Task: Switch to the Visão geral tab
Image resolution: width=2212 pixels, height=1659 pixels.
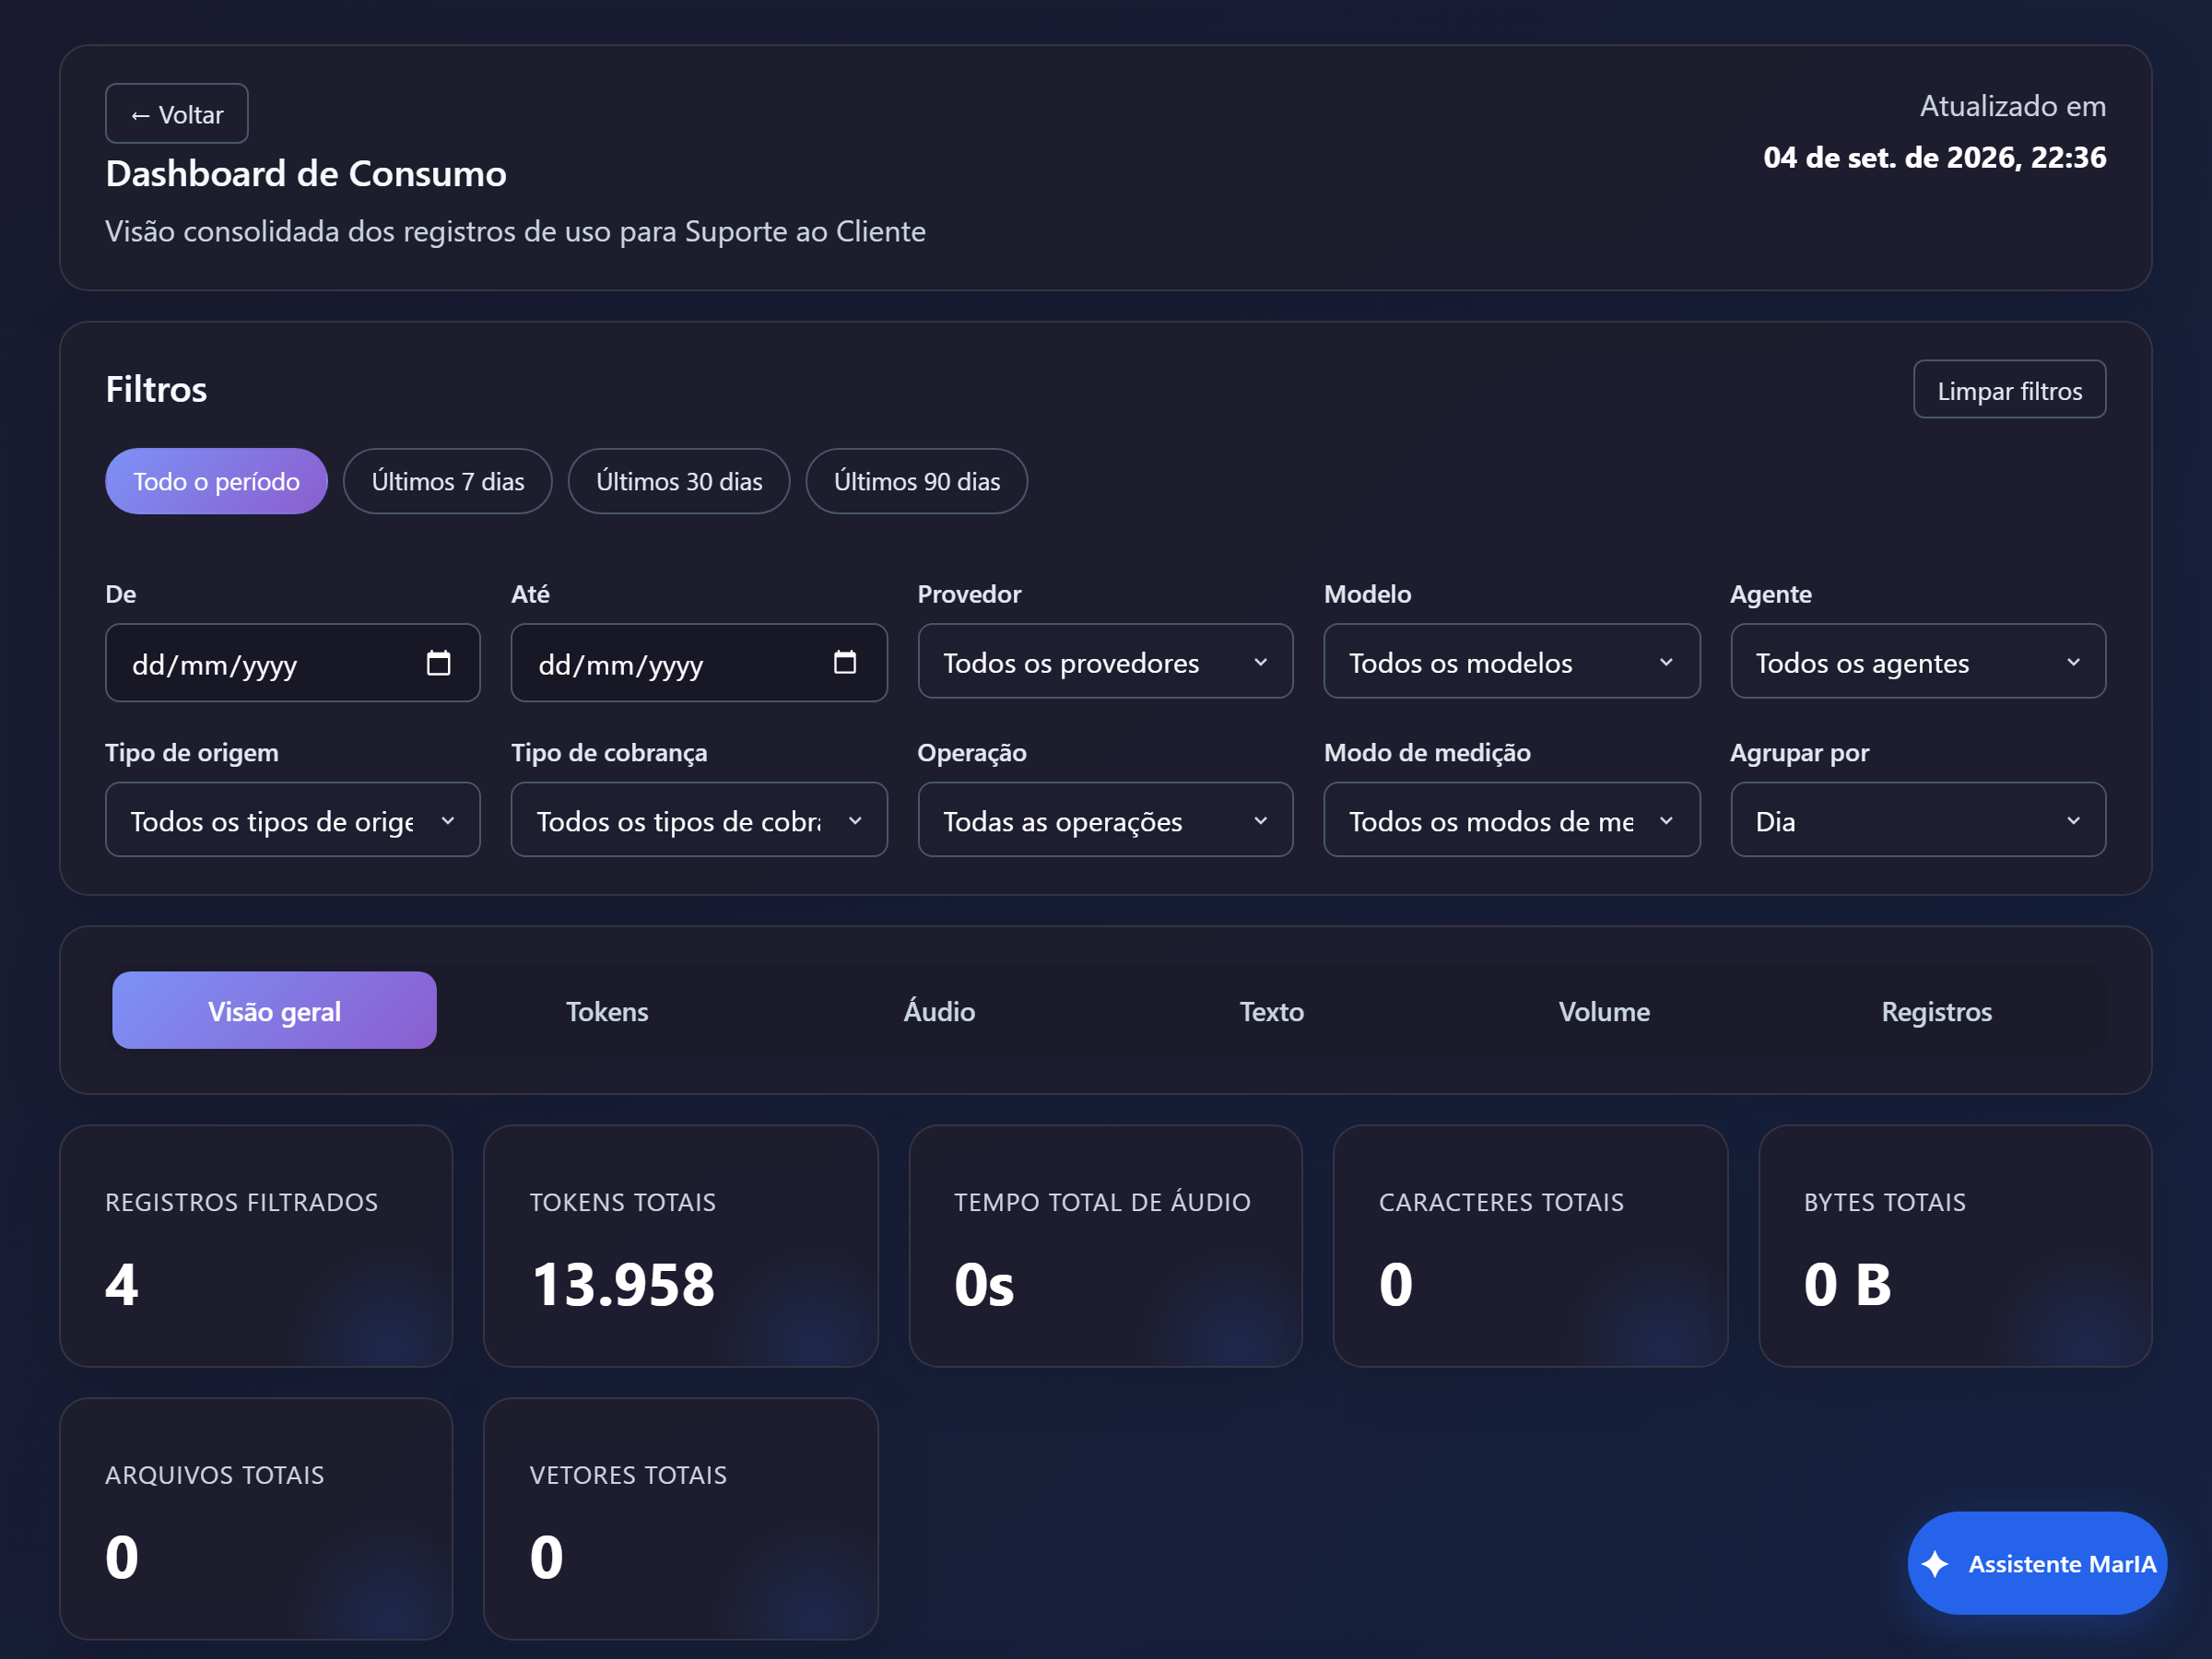Action: pos(274,1010)
